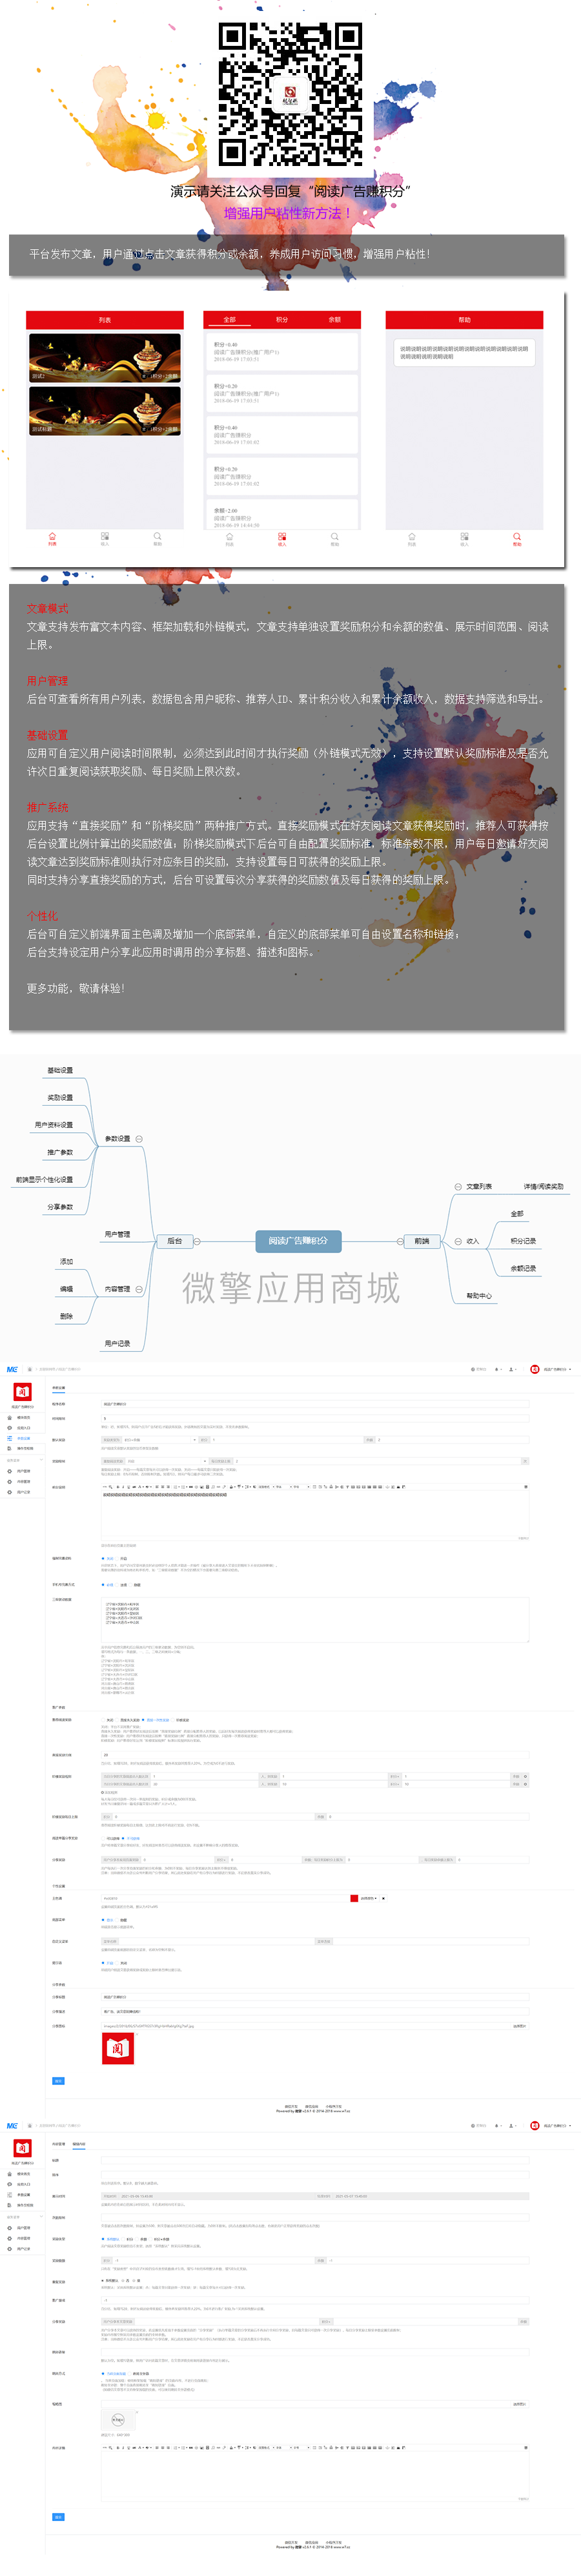Select the 推广参数 node
Screen dimensions: 581x2576
point(60,1152)
